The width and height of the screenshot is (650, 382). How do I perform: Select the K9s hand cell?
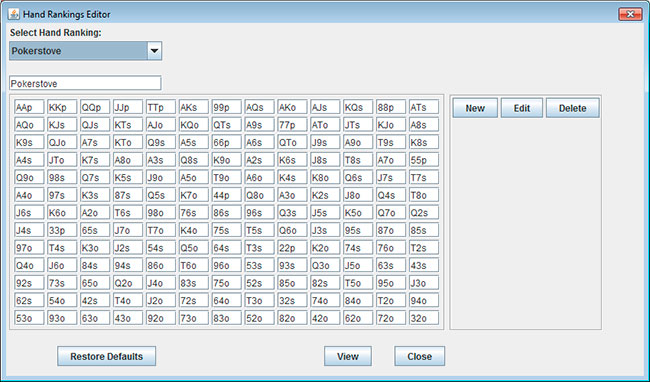pos(29,142)
